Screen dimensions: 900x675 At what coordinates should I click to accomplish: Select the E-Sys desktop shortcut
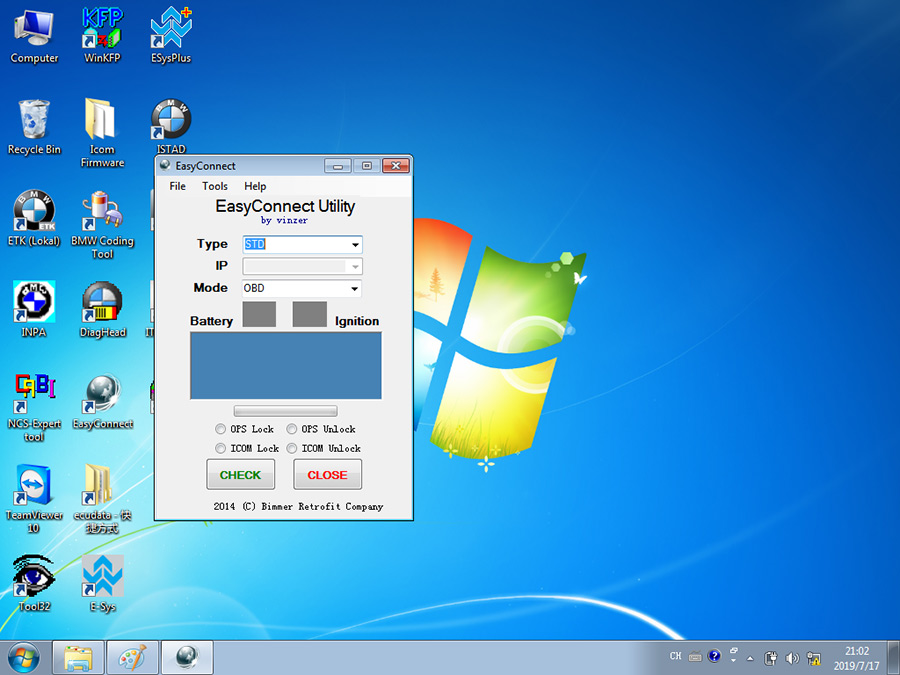(102, 584)
